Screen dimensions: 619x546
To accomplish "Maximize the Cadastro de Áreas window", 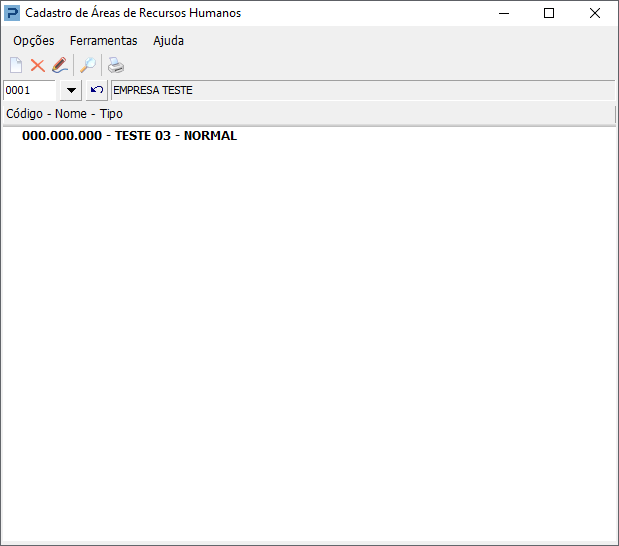I will pyautogui.click(x=549, y=13).
